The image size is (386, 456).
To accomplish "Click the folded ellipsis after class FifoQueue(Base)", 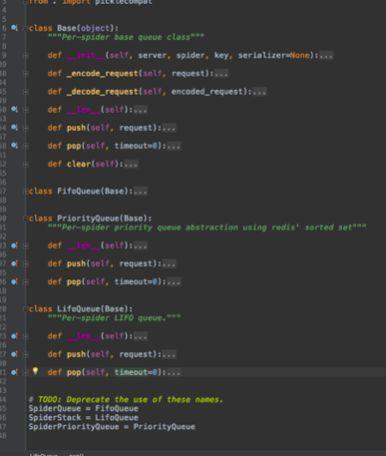I will click(140, 191).
